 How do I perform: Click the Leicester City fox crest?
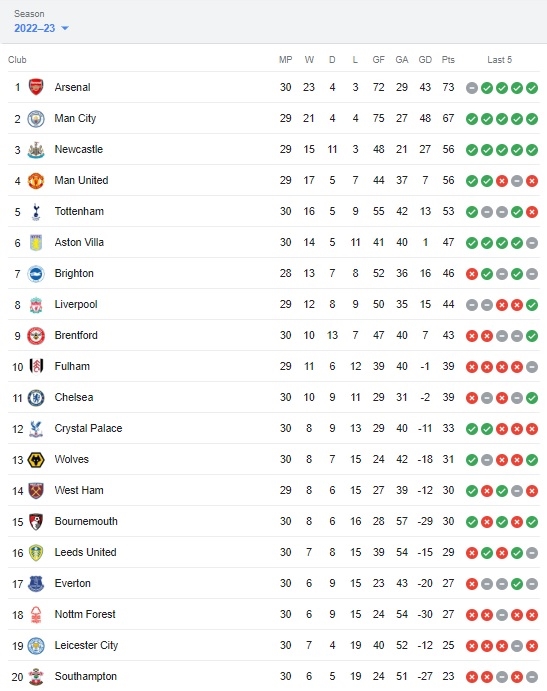pos(36,646)
